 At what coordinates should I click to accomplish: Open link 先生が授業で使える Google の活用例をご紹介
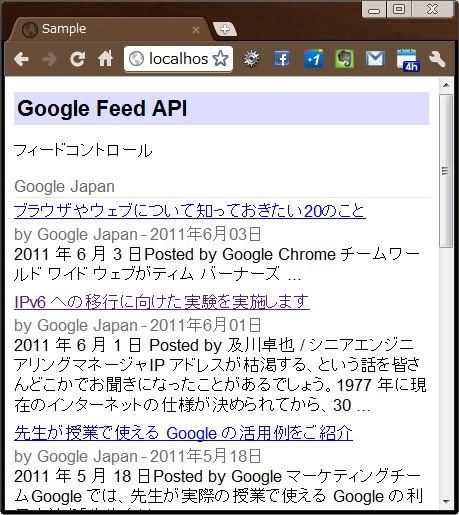pyautogui.click(x=183, y=433)
